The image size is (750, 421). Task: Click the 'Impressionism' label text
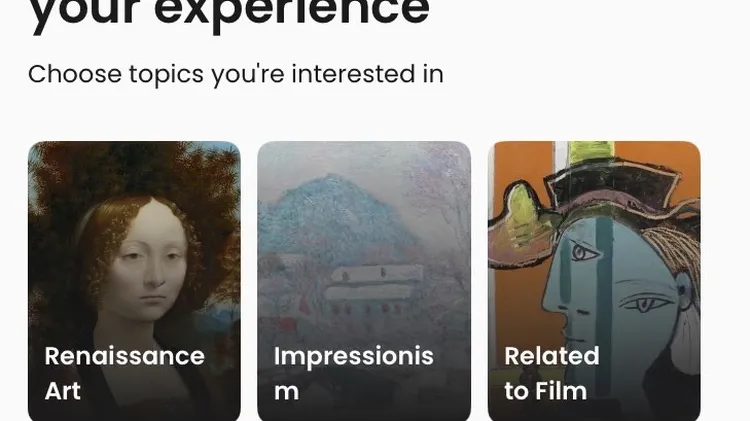click(x=353, y=373)
